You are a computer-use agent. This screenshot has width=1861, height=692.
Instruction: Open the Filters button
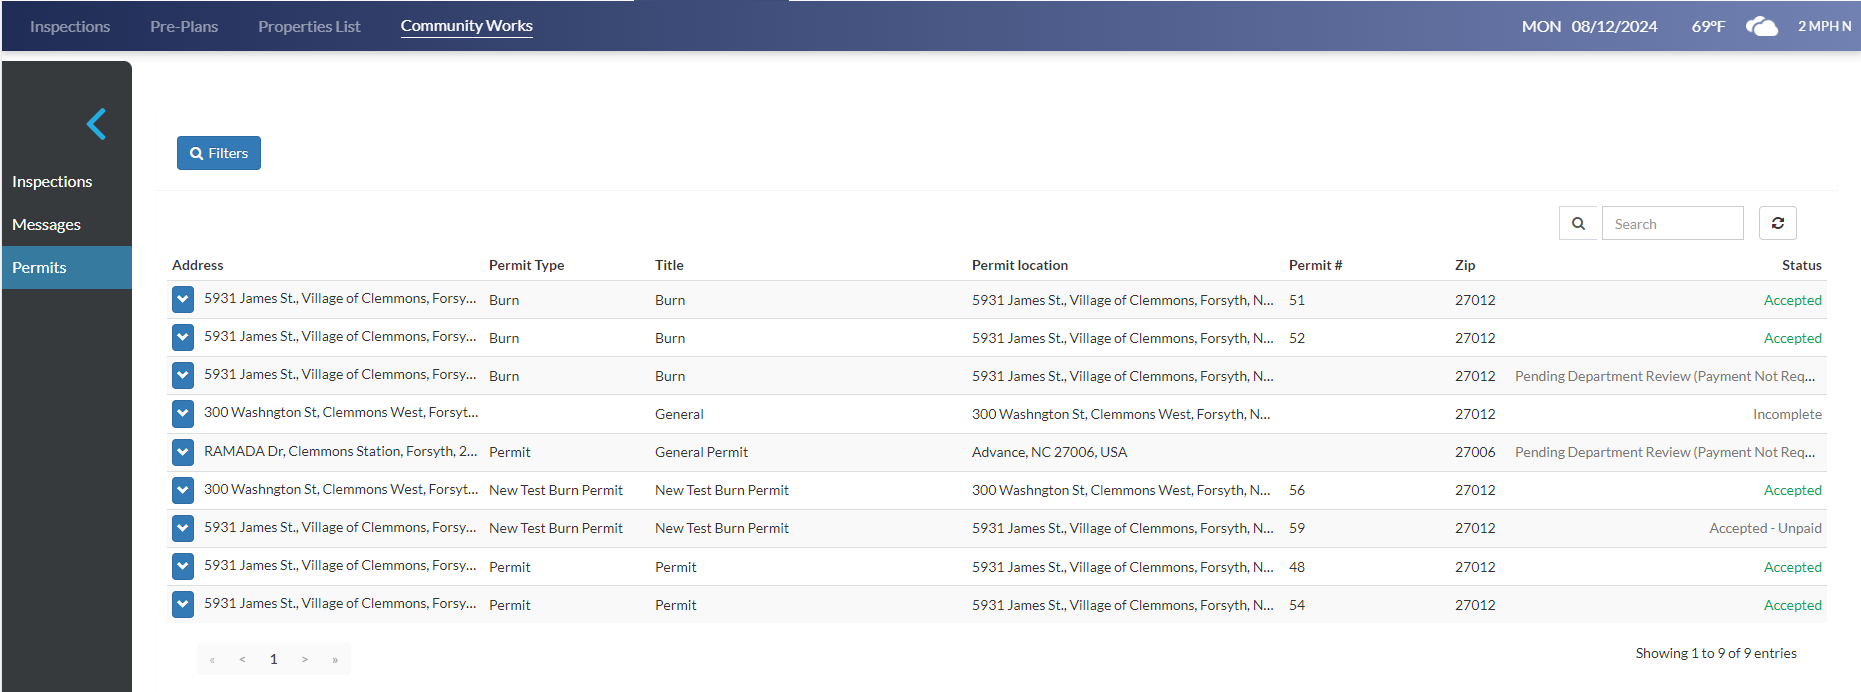coord(219,153)
